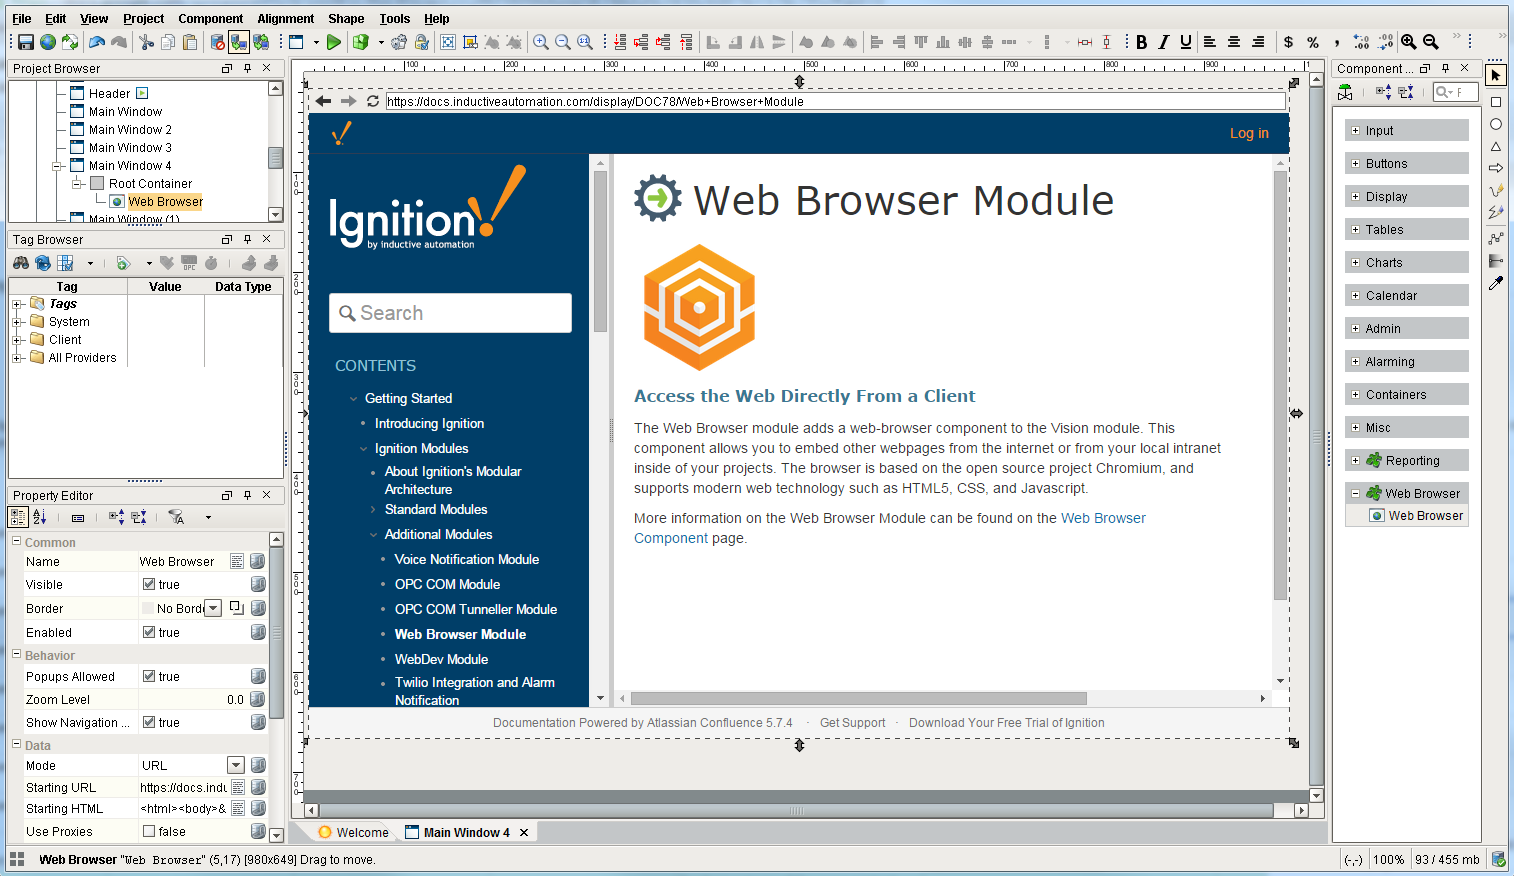Click the align text center icon
1514x876 pixels.
1234,42
